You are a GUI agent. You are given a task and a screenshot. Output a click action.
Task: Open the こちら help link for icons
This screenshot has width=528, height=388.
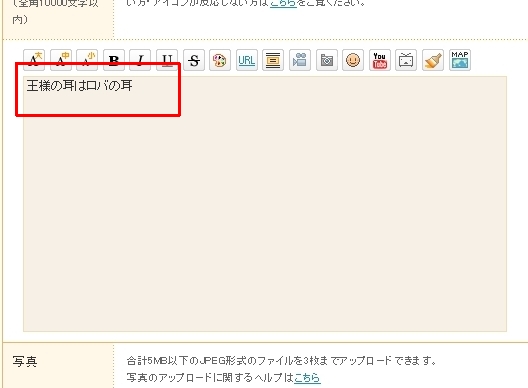coord(283,3)
